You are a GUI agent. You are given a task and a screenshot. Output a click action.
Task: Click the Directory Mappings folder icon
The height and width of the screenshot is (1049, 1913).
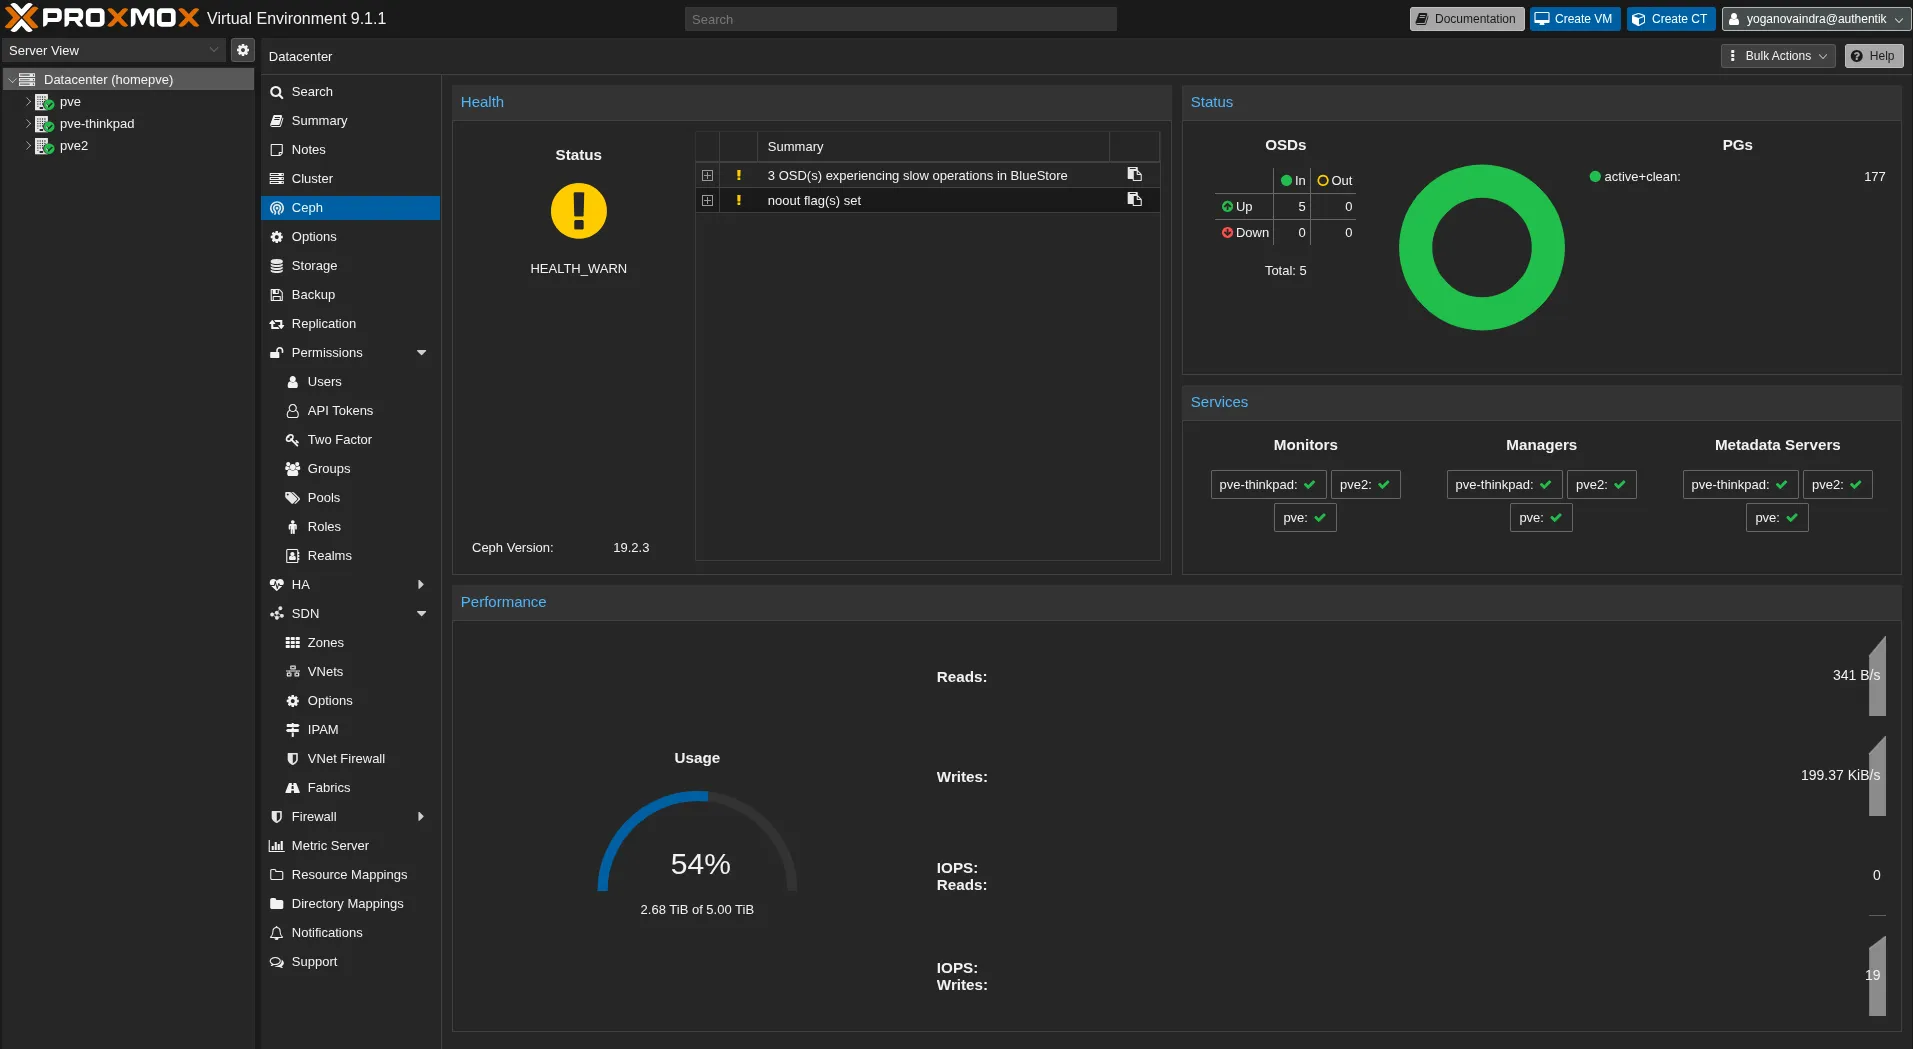(277, 904)
